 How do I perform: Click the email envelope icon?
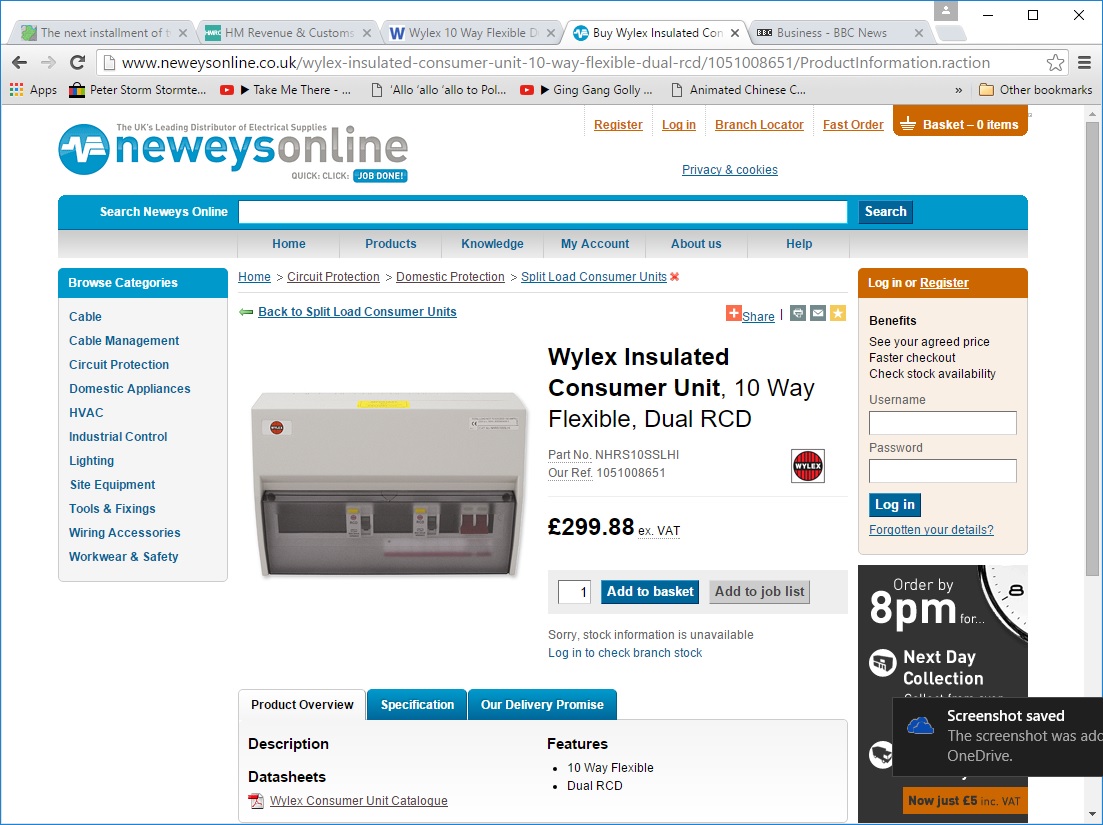pos(818,313)
